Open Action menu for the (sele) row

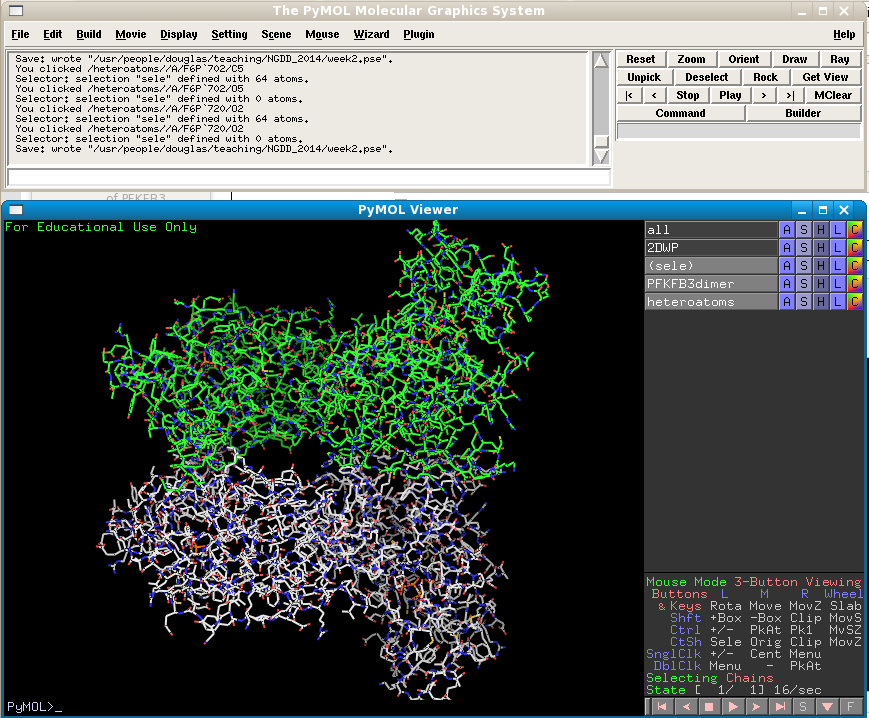pos(786,266)
